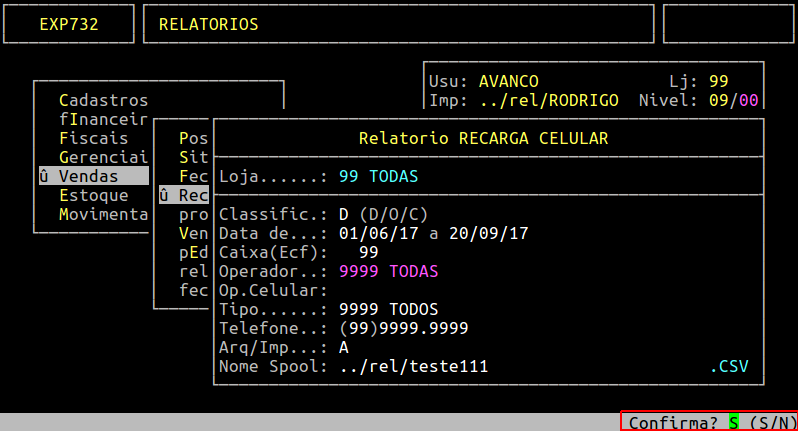Click the Arq/Imp field value A

click(x=344, y=347)
